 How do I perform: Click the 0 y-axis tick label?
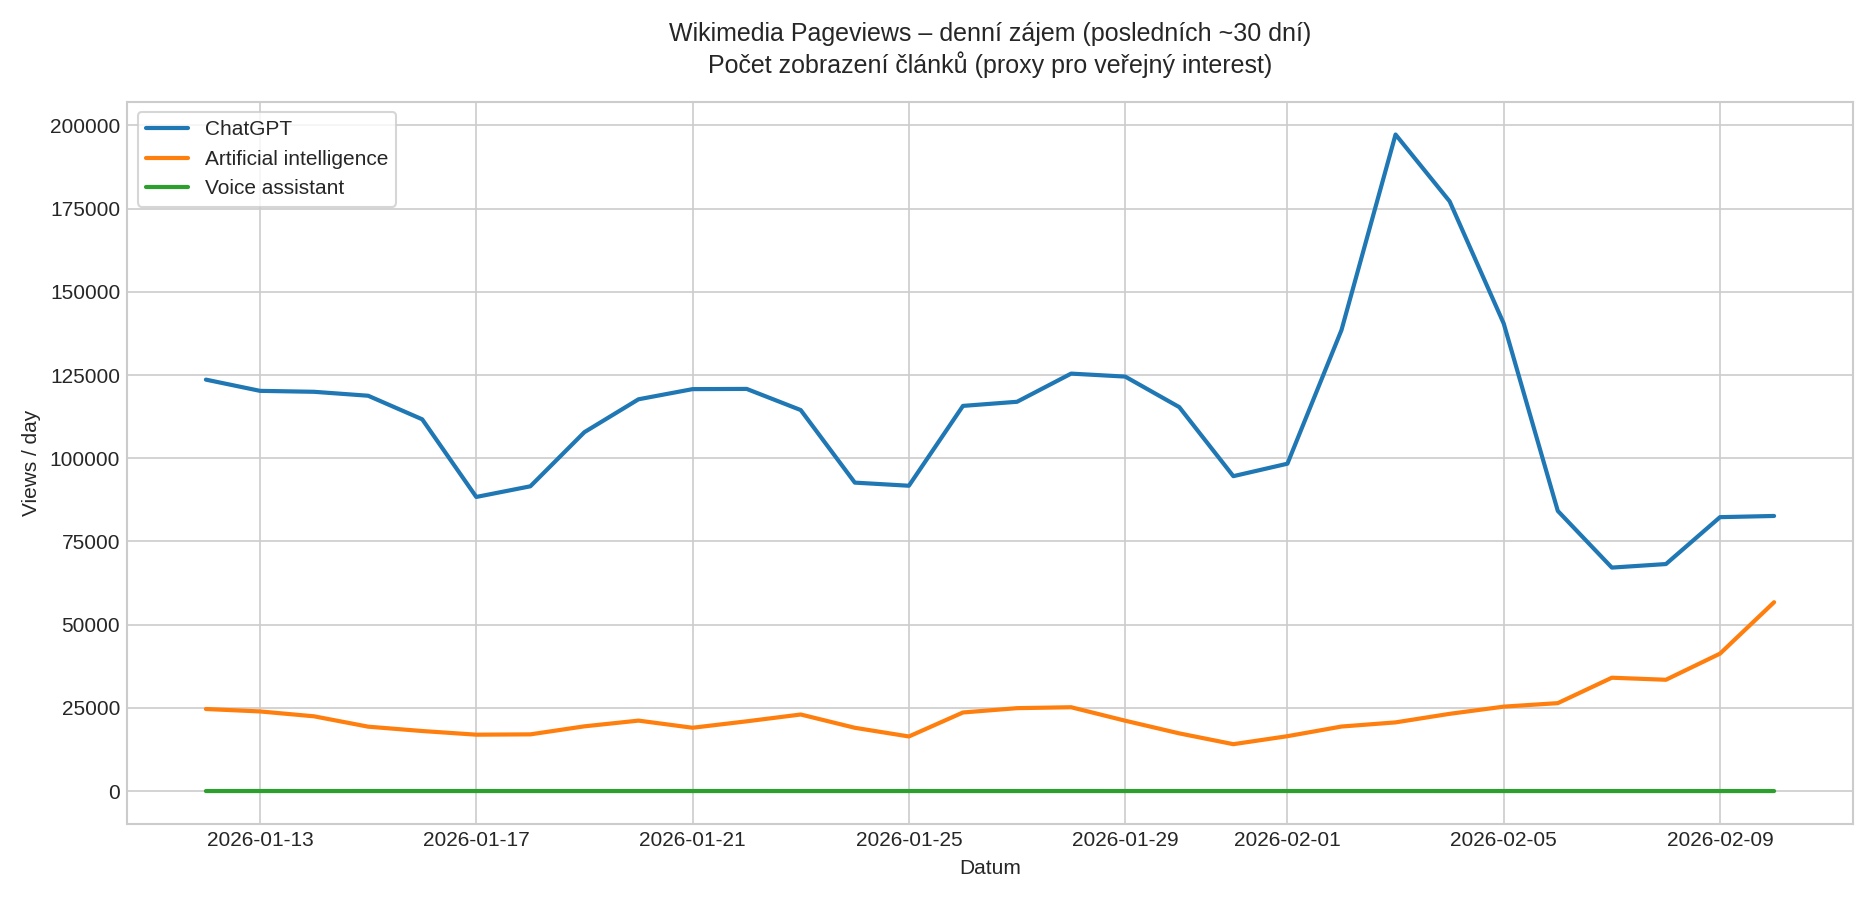pyautogui.click(x=112, y=791)
